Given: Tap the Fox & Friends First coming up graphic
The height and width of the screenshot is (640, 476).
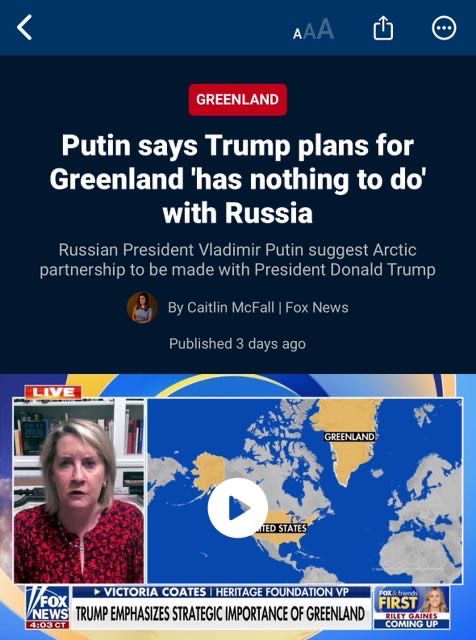Looking at the screenshot, I should [x=411, y=607].
